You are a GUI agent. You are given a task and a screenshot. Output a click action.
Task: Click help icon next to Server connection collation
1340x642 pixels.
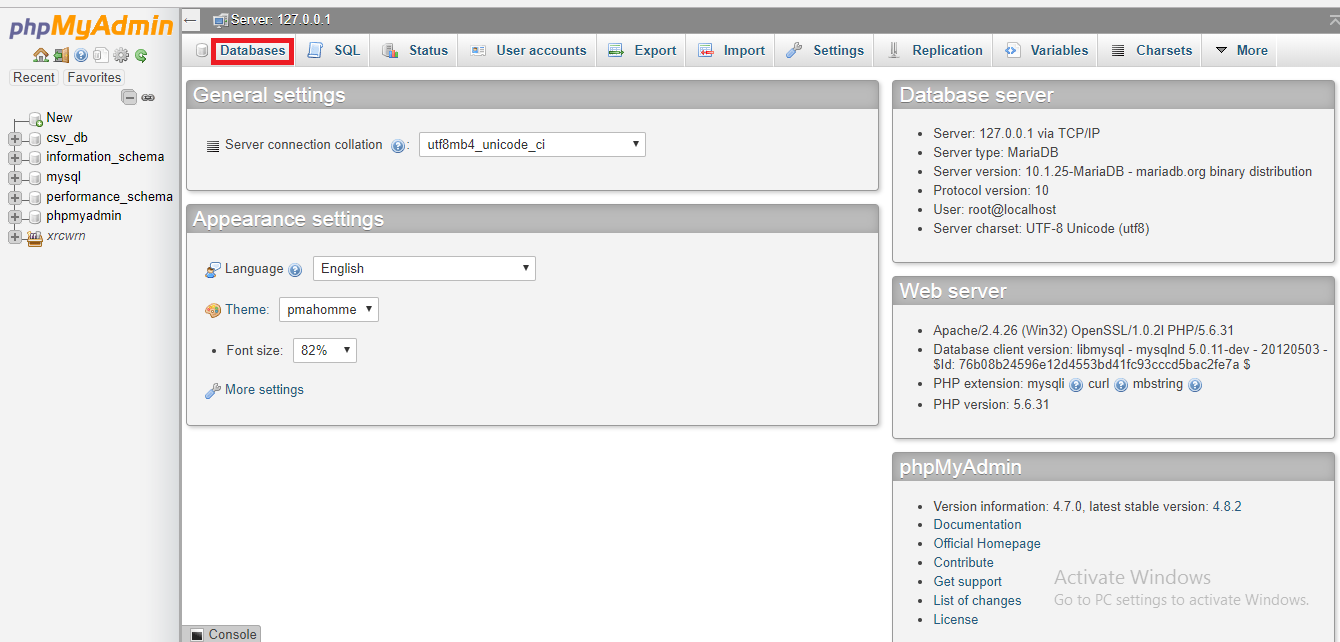point(398,146)
